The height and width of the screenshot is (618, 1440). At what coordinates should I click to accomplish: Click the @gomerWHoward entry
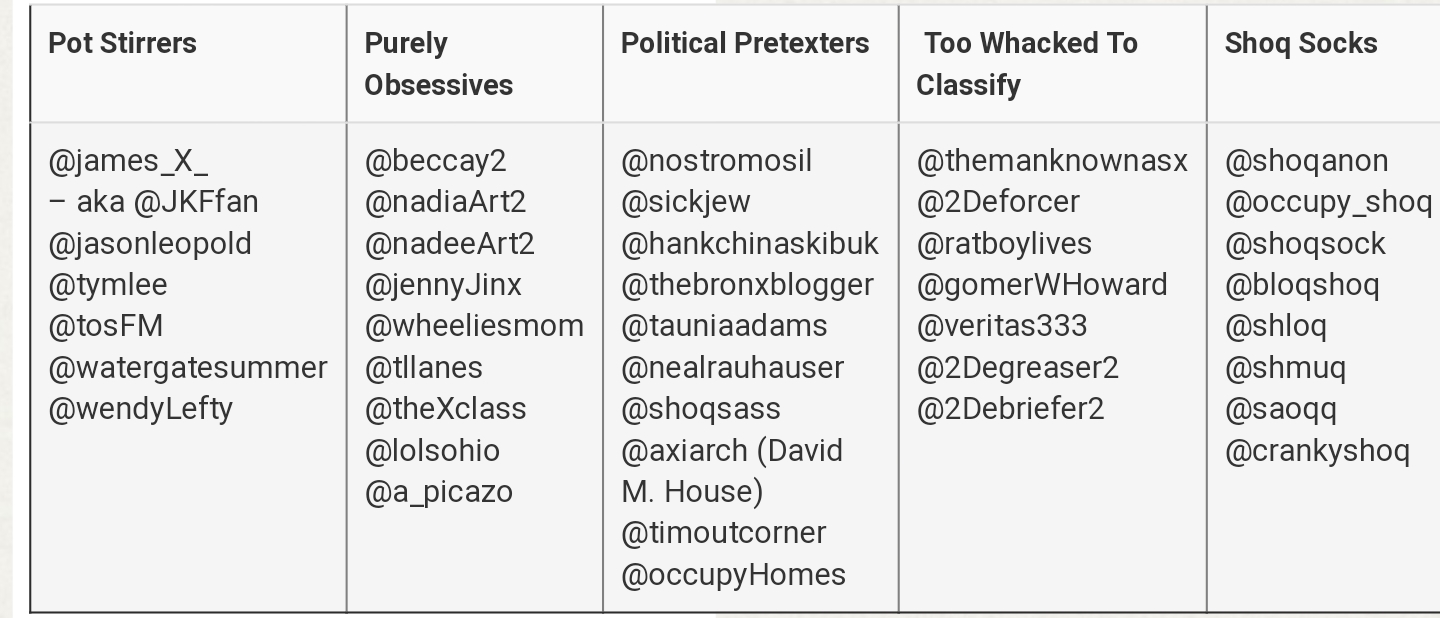click(x=1042, y=285)
